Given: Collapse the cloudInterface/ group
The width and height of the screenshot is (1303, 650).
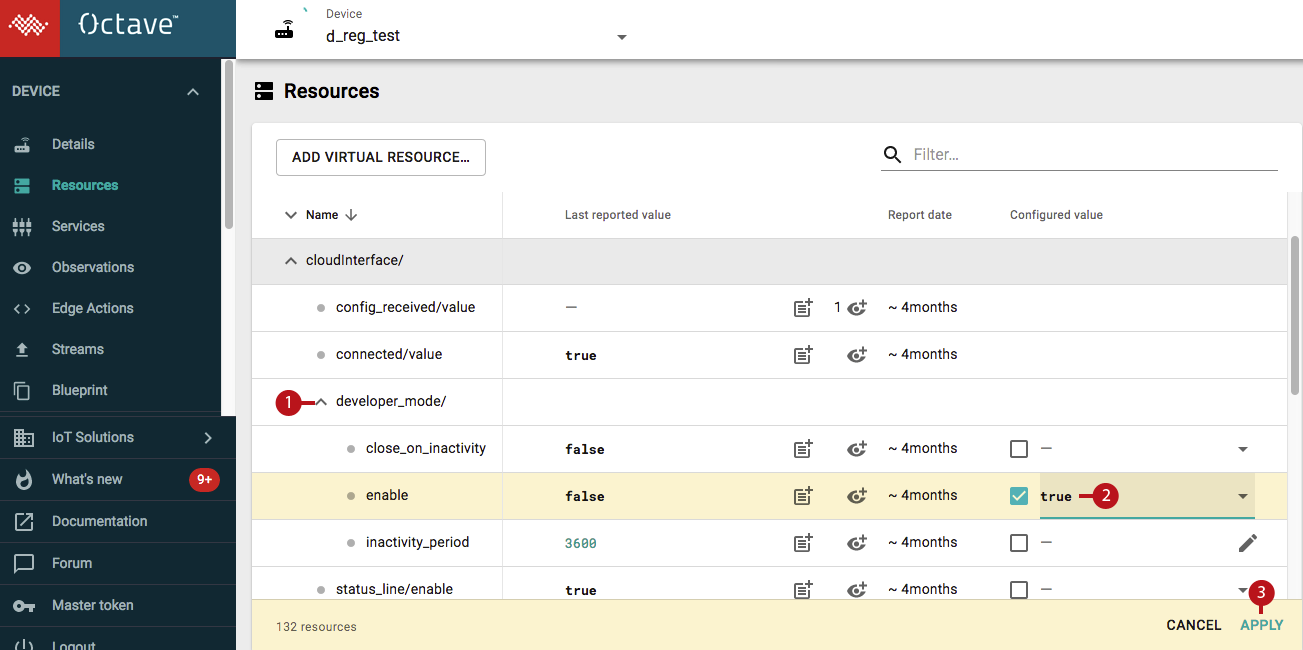Looking at the screenshot, I should (291, 260).
